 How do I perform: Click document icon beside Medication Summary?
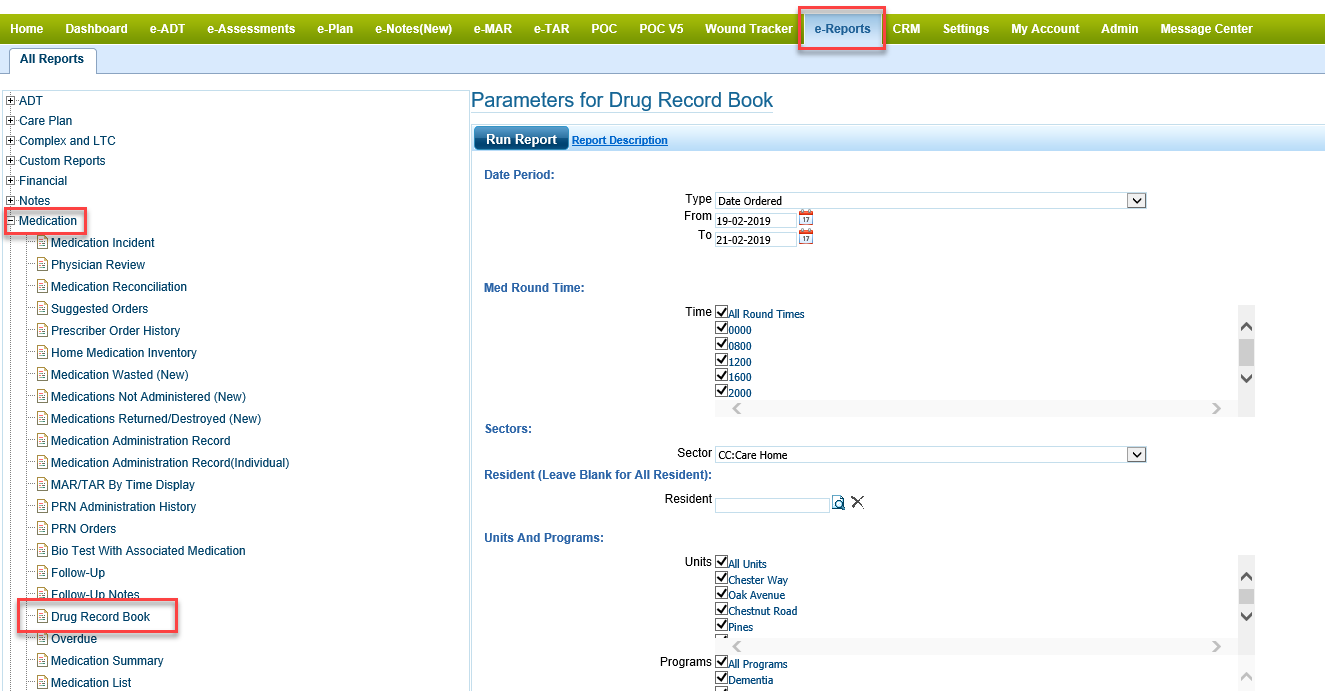pos(42,660)
